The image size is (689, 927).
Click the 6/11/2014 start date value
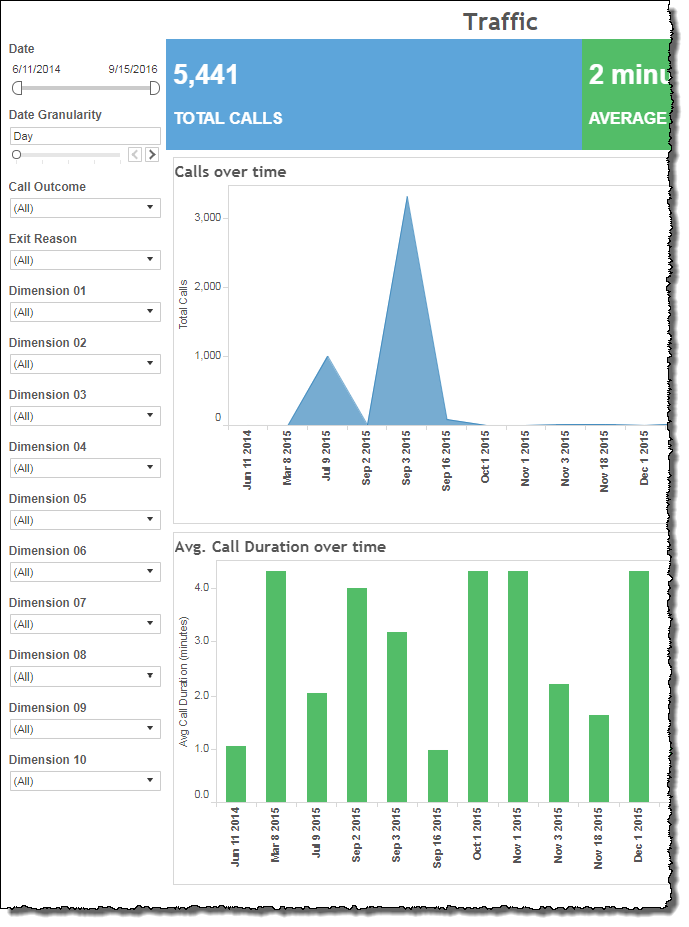[36, 69]
